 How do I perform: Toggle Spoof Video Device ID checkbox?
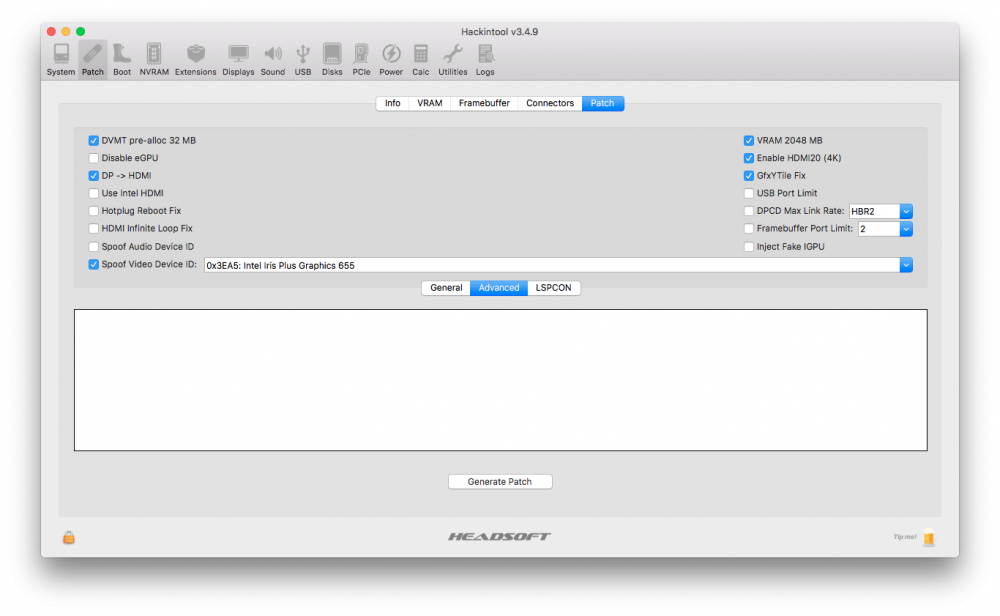click(94, 264)
